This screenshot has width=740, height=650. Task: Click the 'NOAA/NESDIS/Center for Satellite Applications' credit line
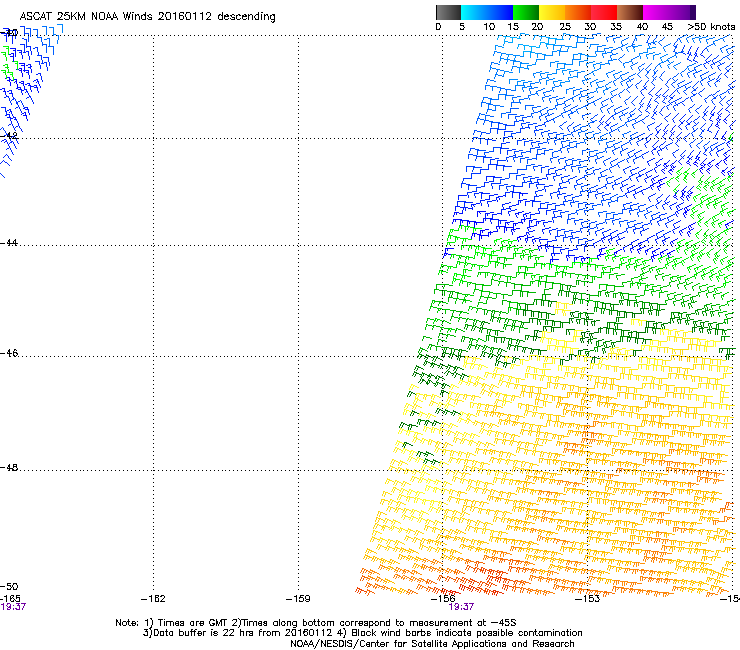click(x=432, y=644)
